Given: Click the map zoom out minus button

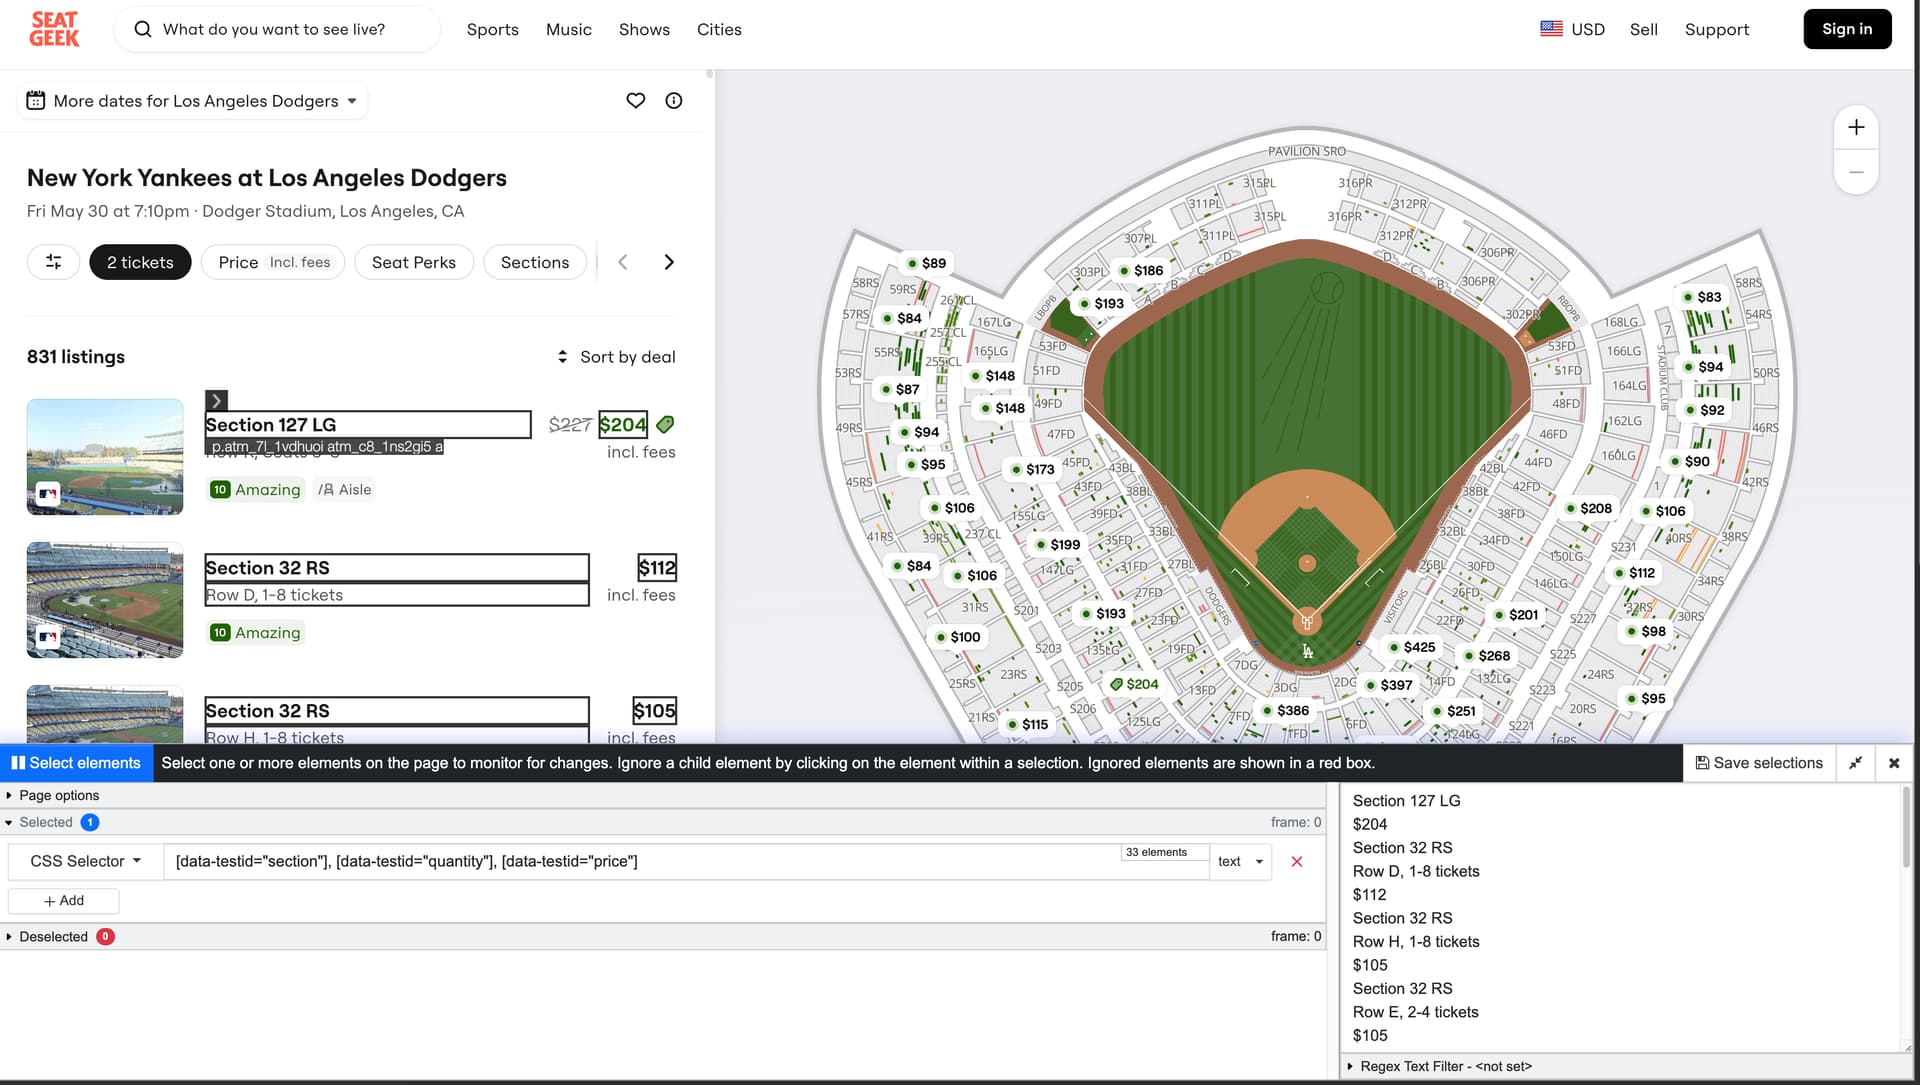Looking at the screenshot, I should click(x=1856, y=172).
